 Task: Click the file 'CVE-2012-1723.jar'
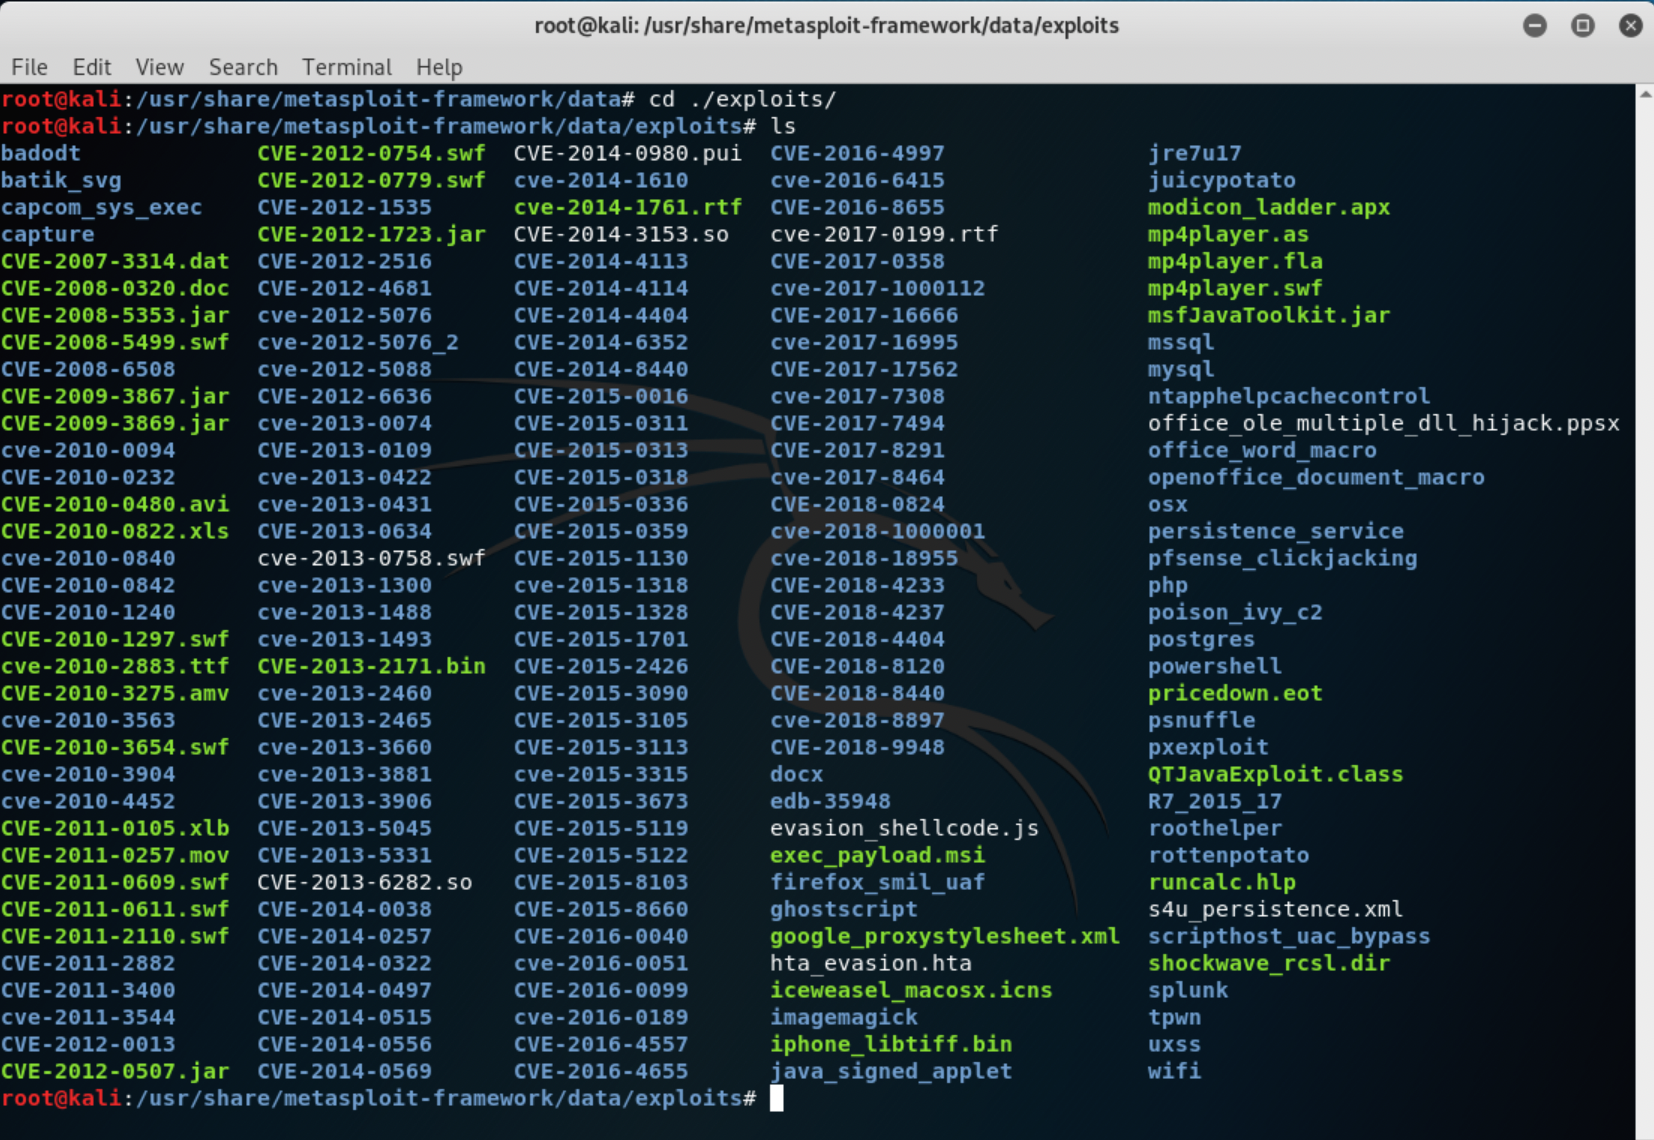pyautogui.click(x=371, y=234)
